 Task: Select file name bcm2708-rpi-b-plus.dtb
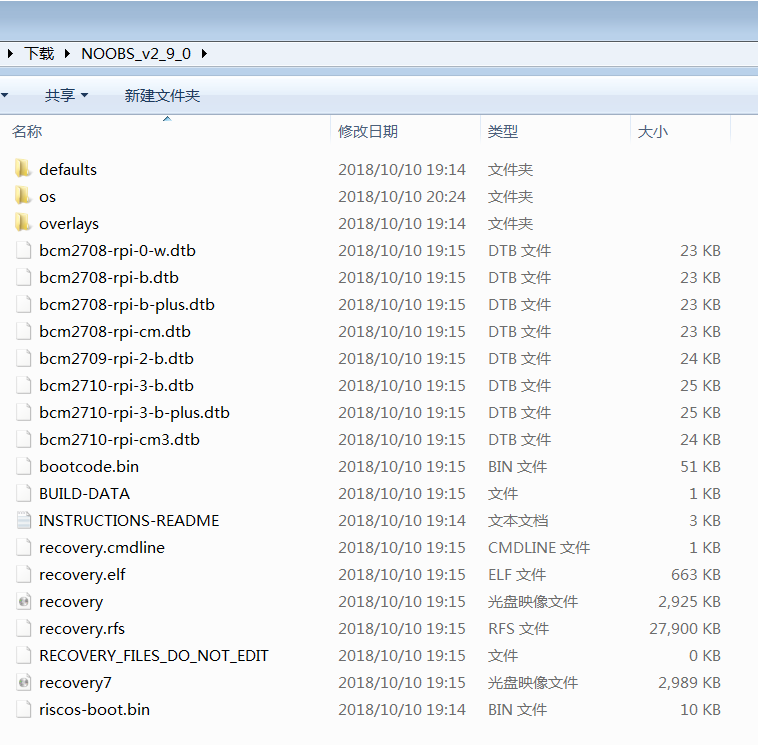[x=127, y=305]
